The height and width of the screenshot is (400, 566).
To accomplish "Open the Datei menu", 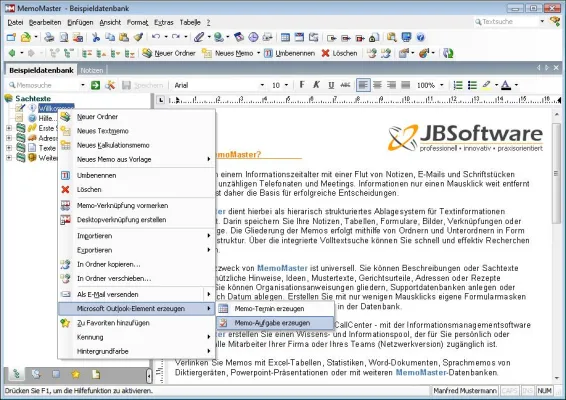I will (15, 22).
